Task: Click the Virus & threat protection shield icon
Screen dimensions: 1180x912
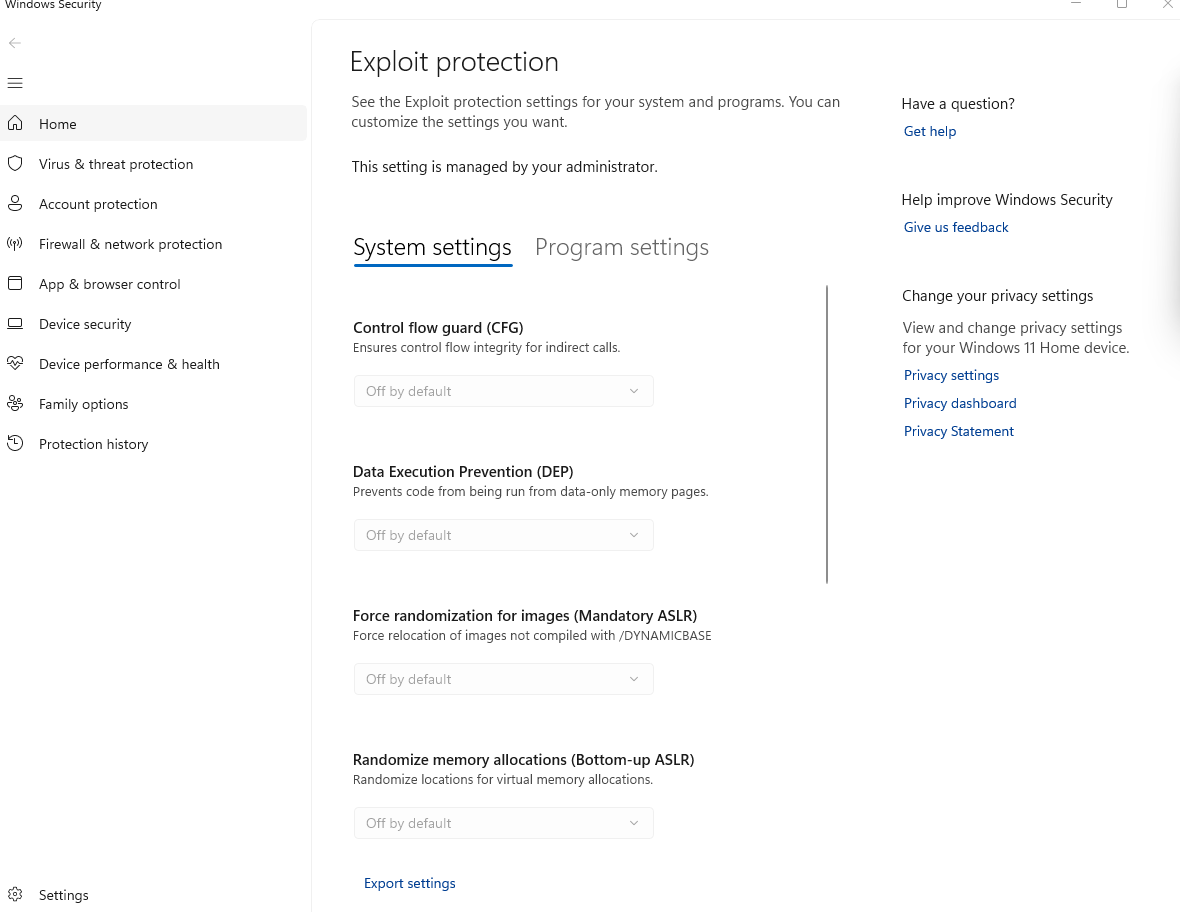Action: [x=15, y=164]
